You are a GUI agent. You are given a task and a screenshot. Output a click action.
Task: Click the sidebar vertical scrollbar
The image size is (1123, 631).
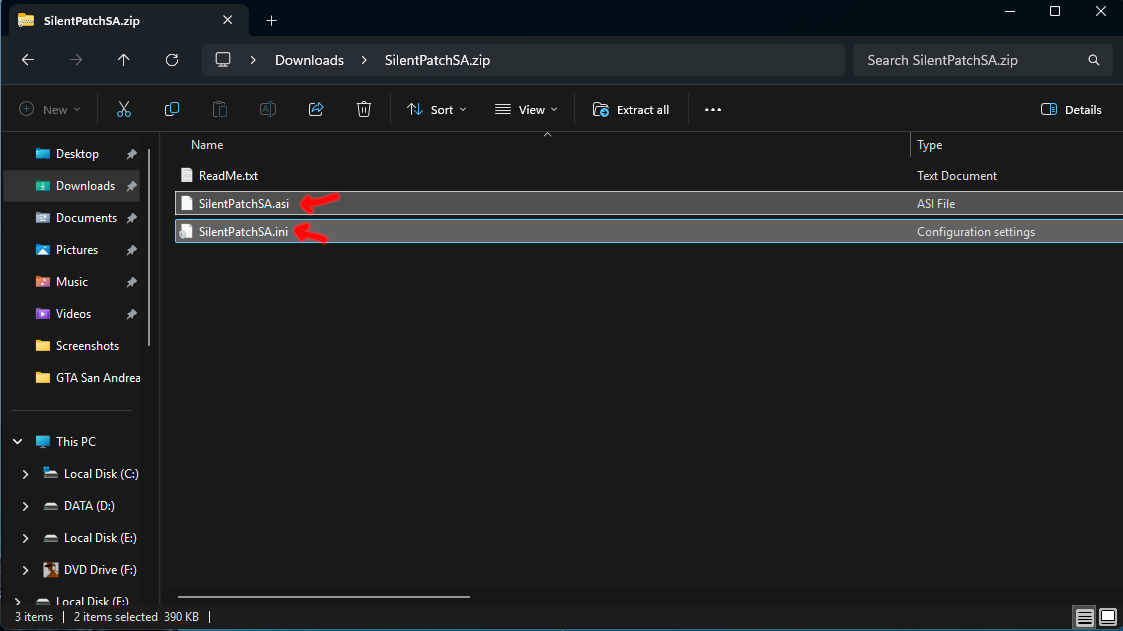pyautogui.click(x=149, y=248)
